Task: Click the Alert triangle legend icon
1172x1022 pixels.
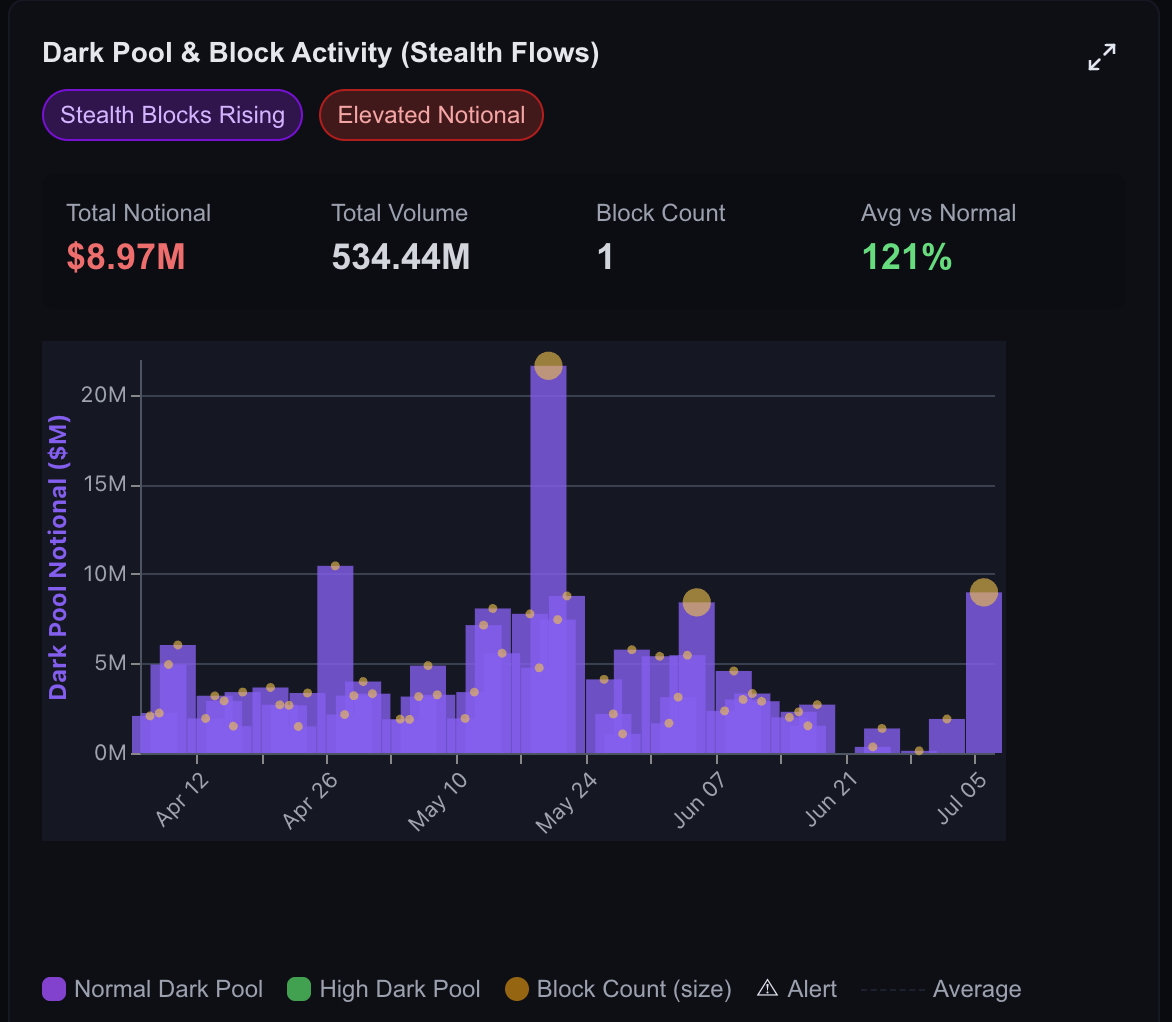Action: pos(768,988)
